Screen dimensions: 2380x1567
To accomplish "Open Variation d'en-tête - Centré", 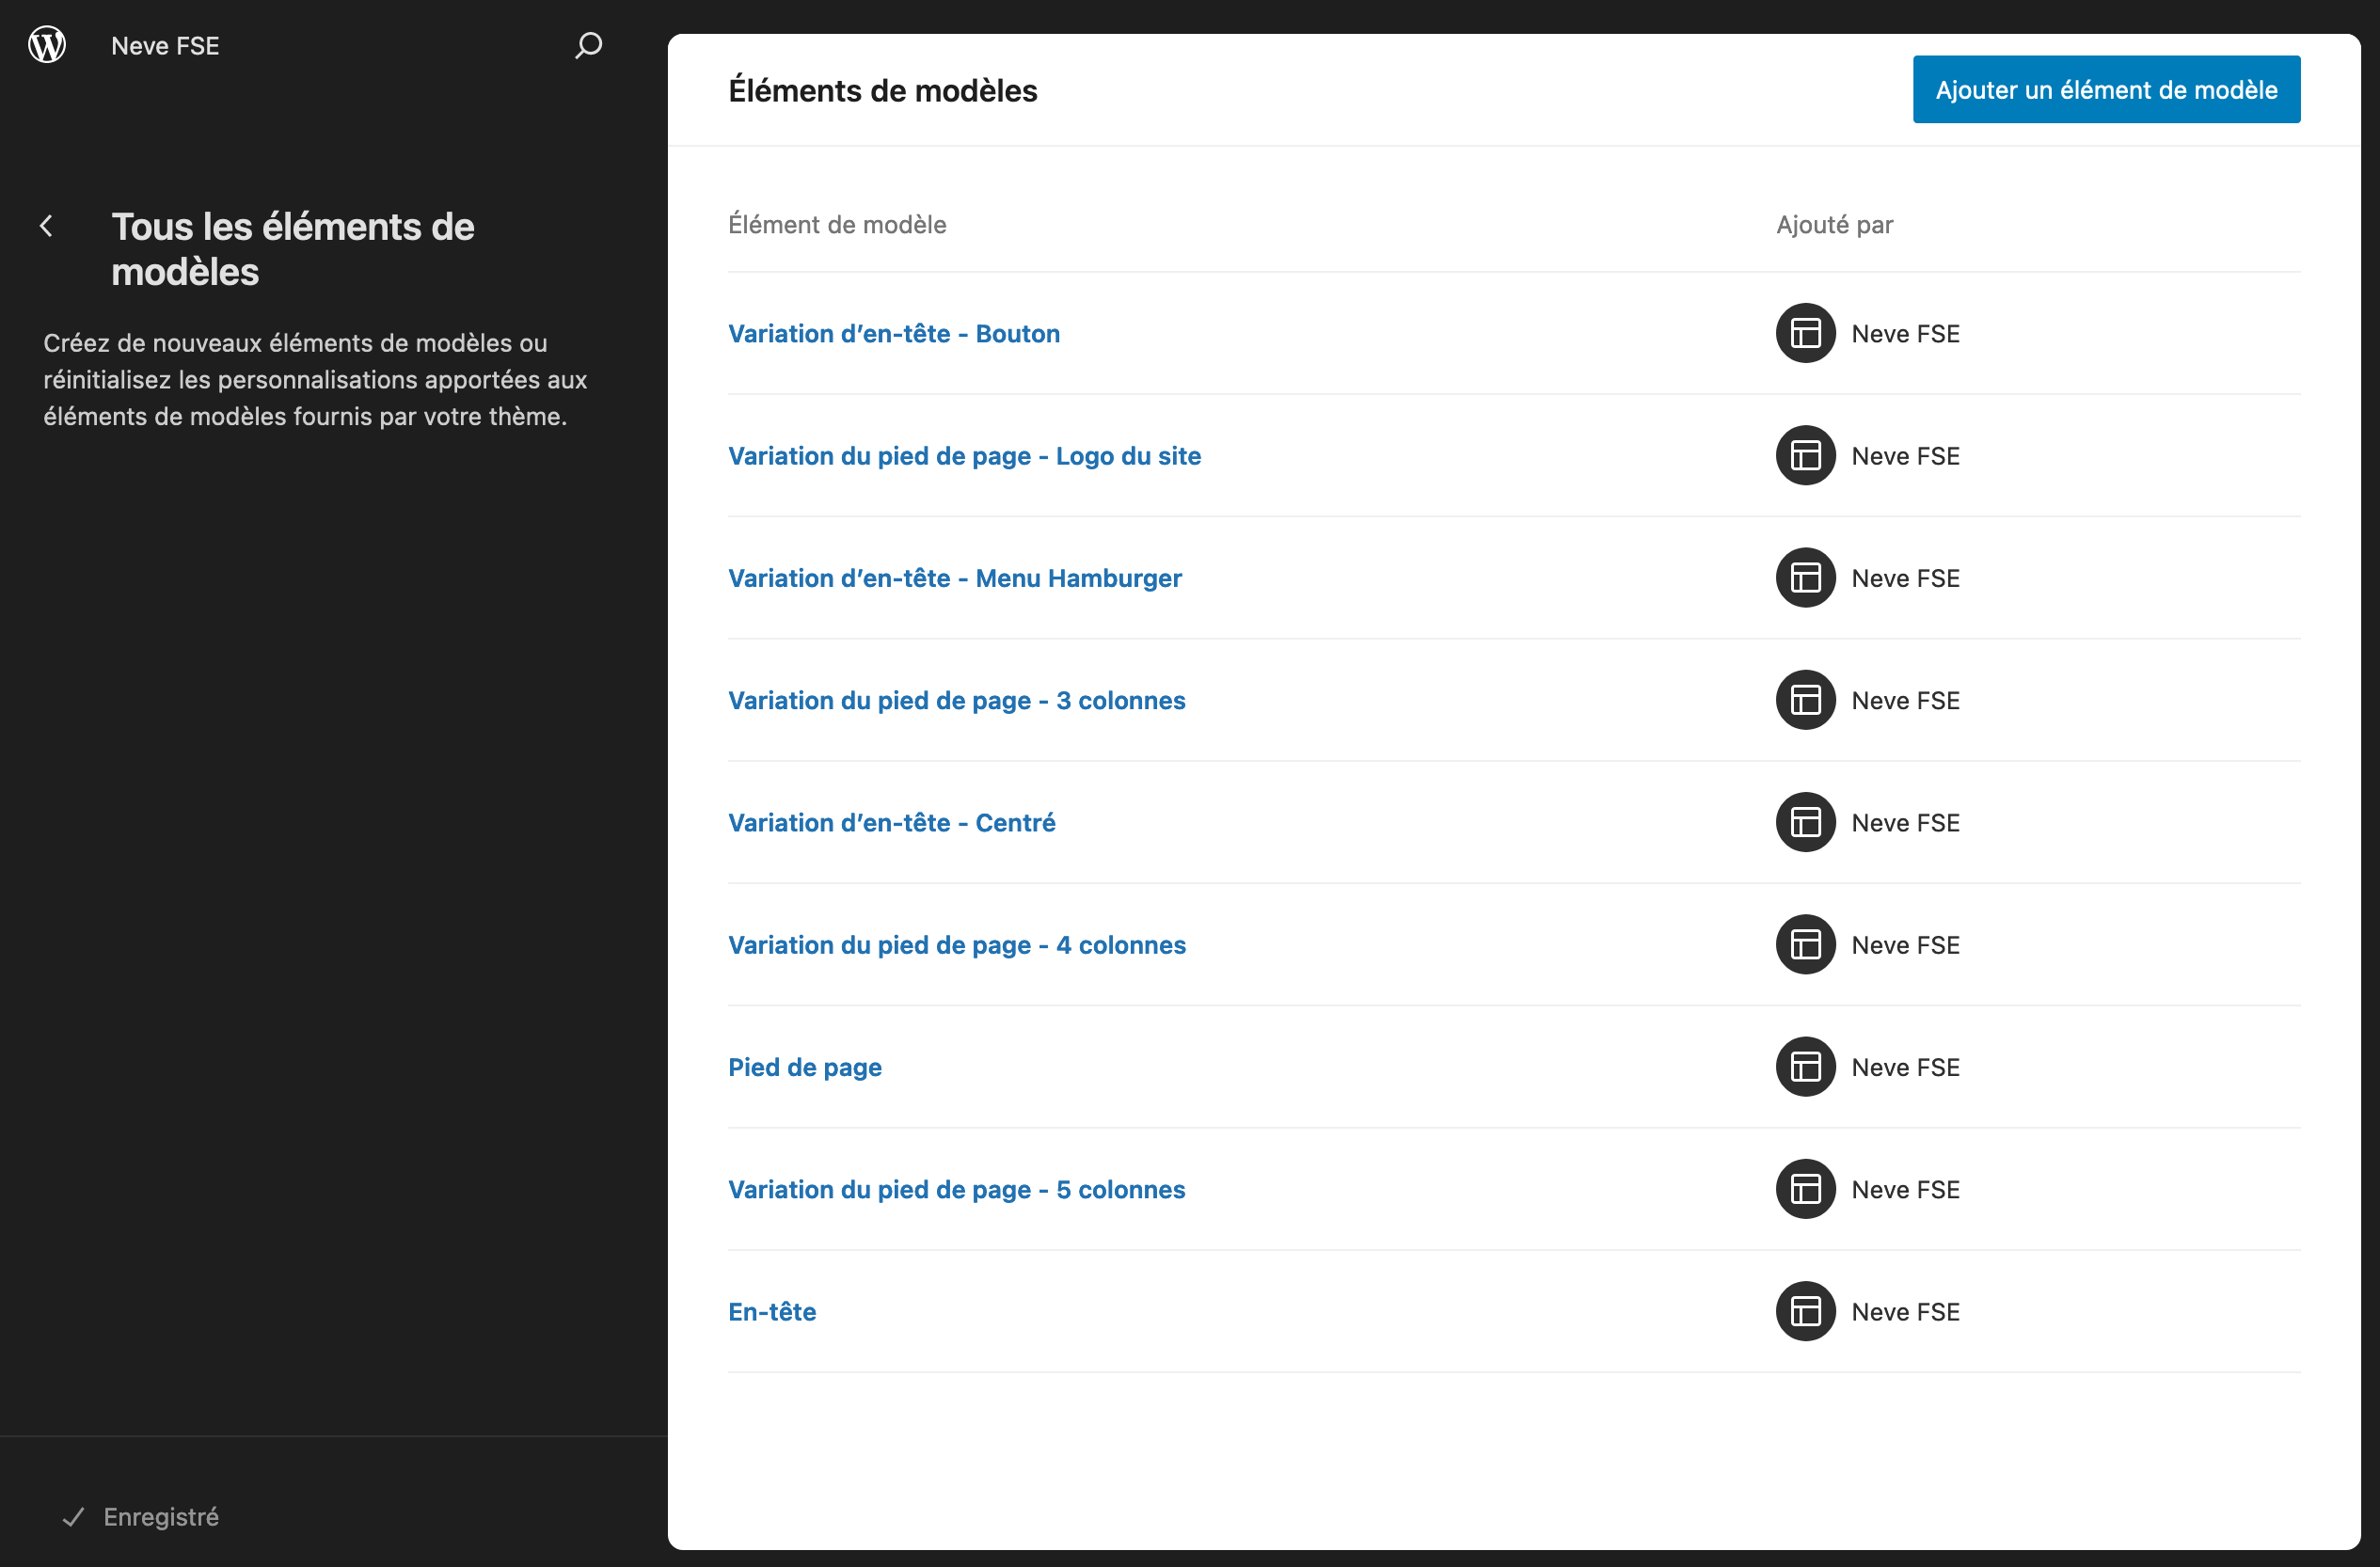I will coord(891,823).
